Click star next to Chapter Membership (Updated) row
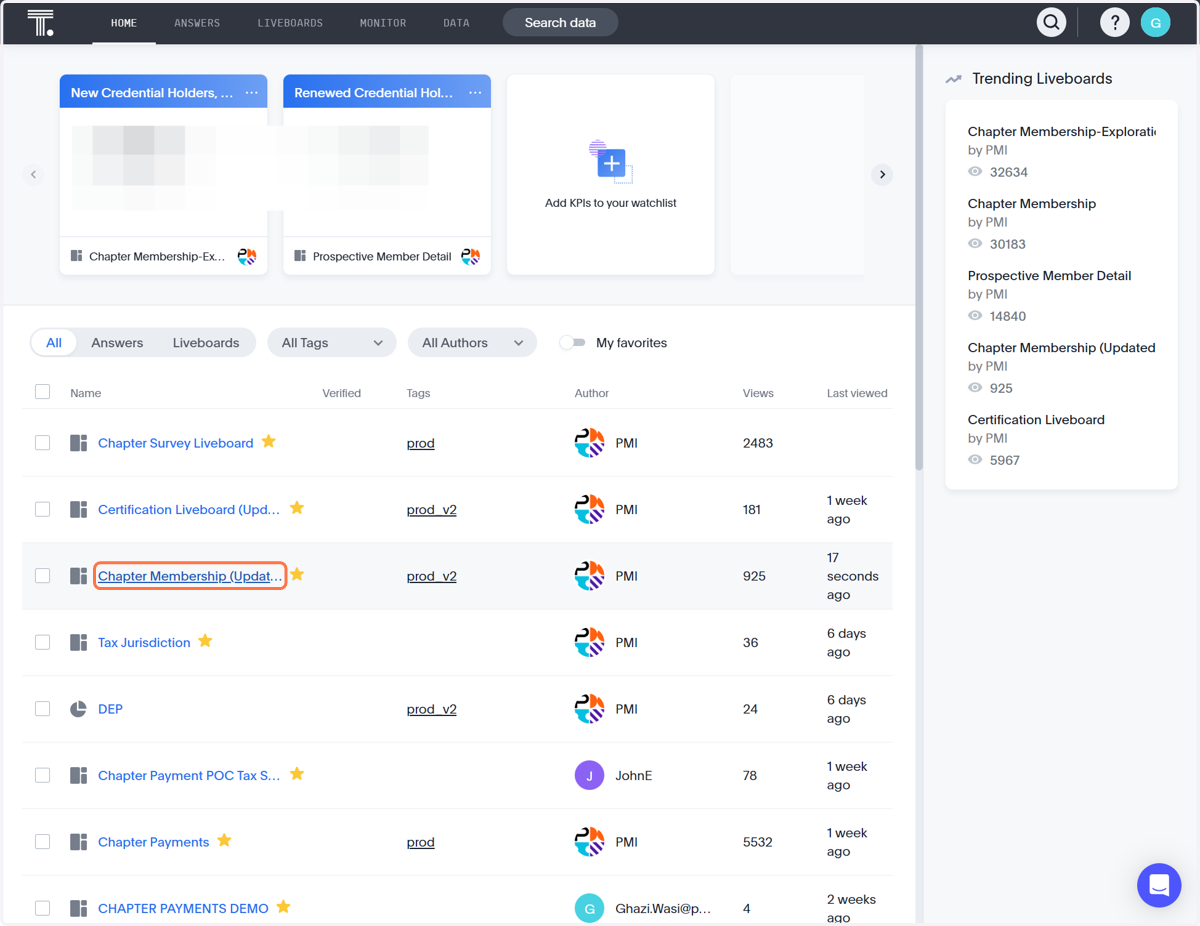 pos(297,574)
